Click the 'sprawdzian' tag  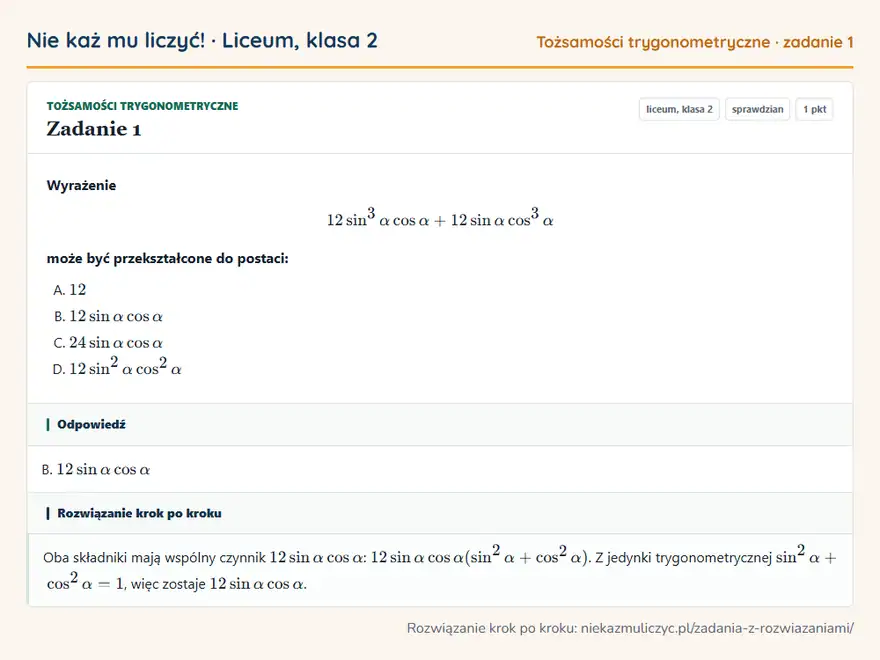point(757,109)
